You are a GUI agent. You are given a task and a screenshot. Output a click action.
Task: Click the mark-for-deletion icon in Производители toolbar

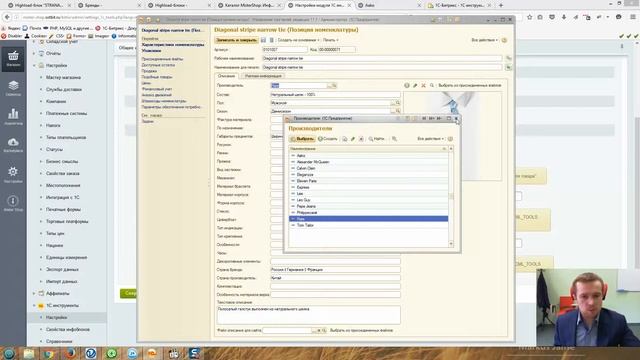[361, 139]
